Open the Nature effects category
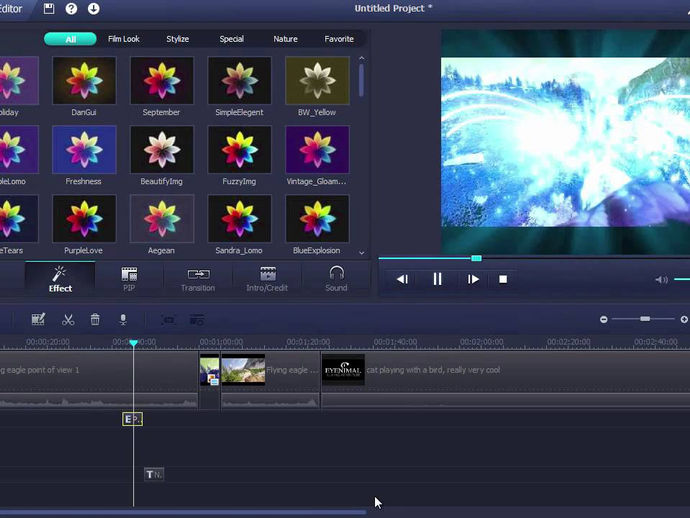690x518 pixels. click(x=285, y=39)
